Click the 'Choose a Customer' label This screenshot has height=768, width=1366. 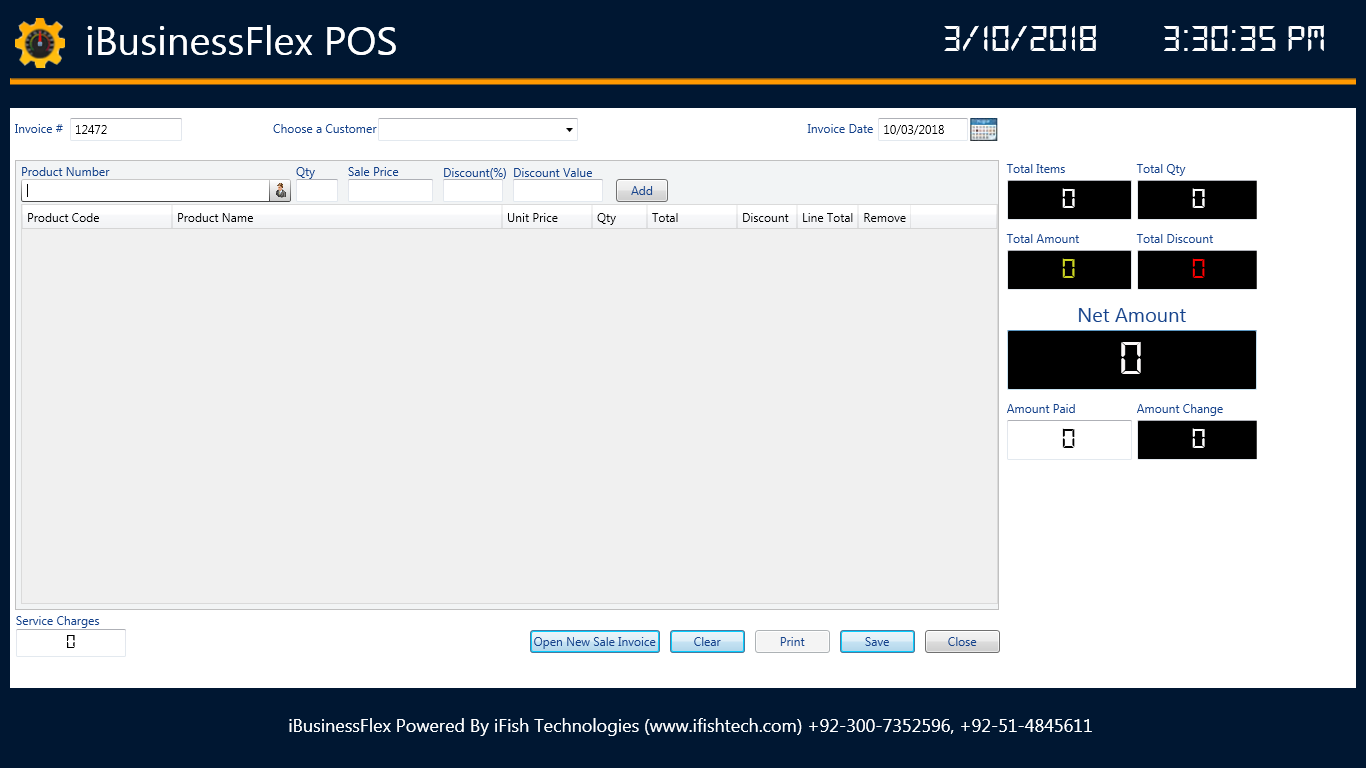pyautogui.click(x=325, y=129)
